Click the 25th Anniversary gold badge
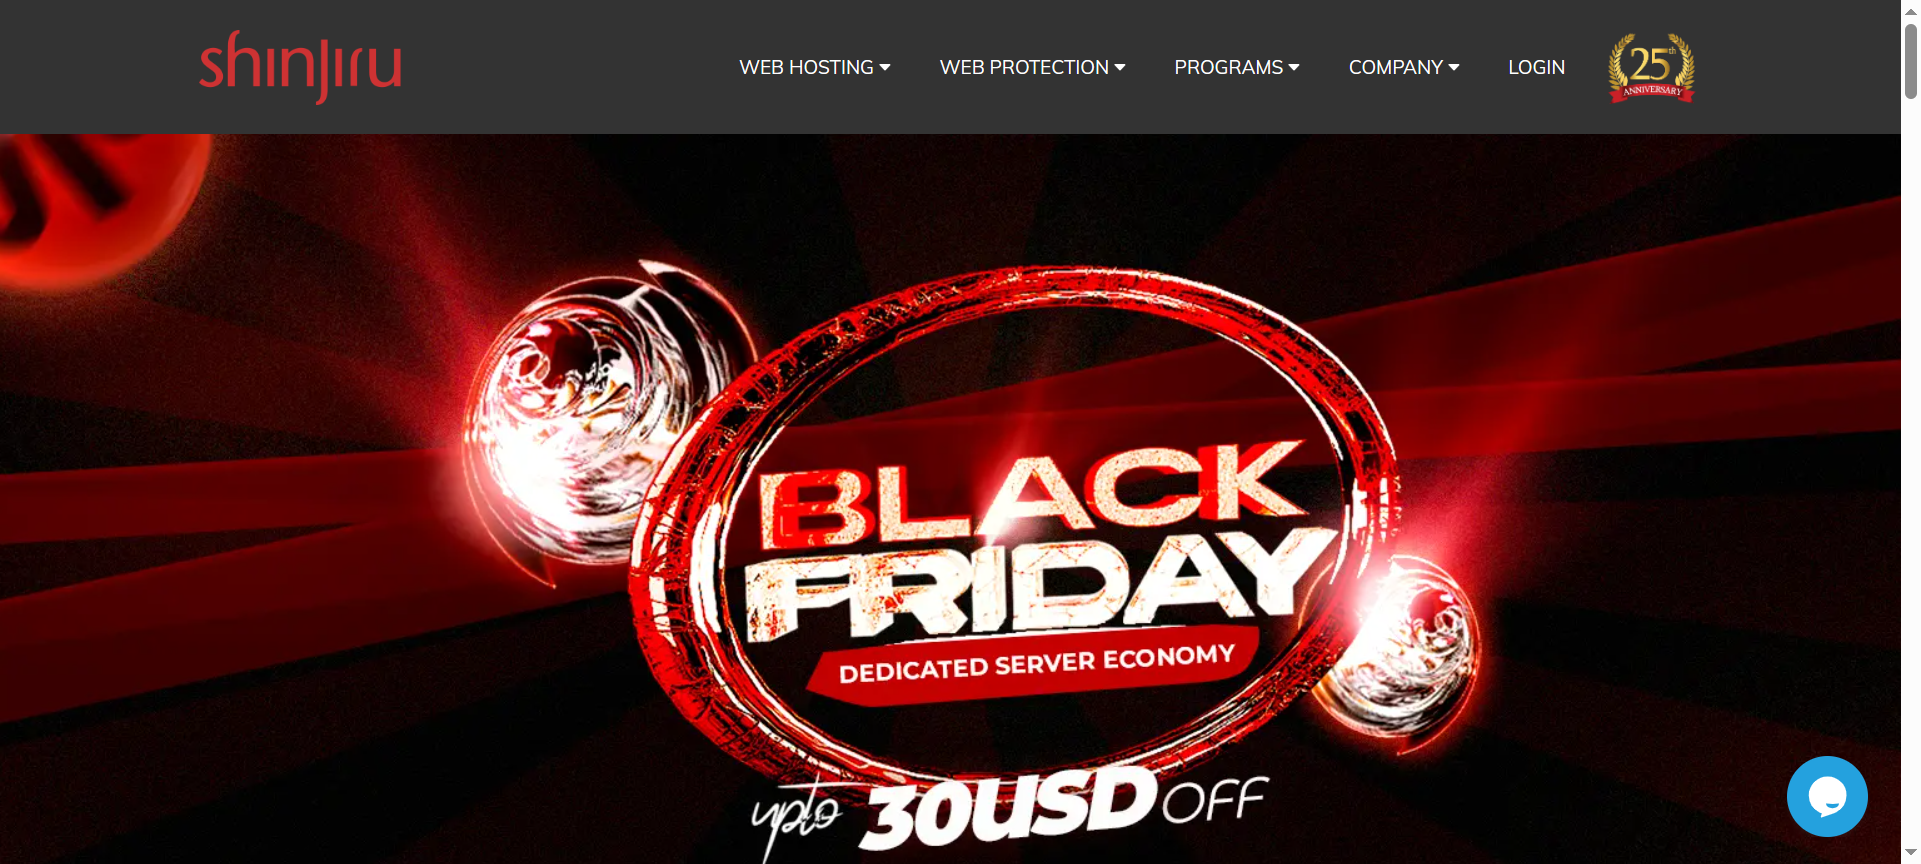Viewport: 1921px width, 864px height. point(1651,67)
